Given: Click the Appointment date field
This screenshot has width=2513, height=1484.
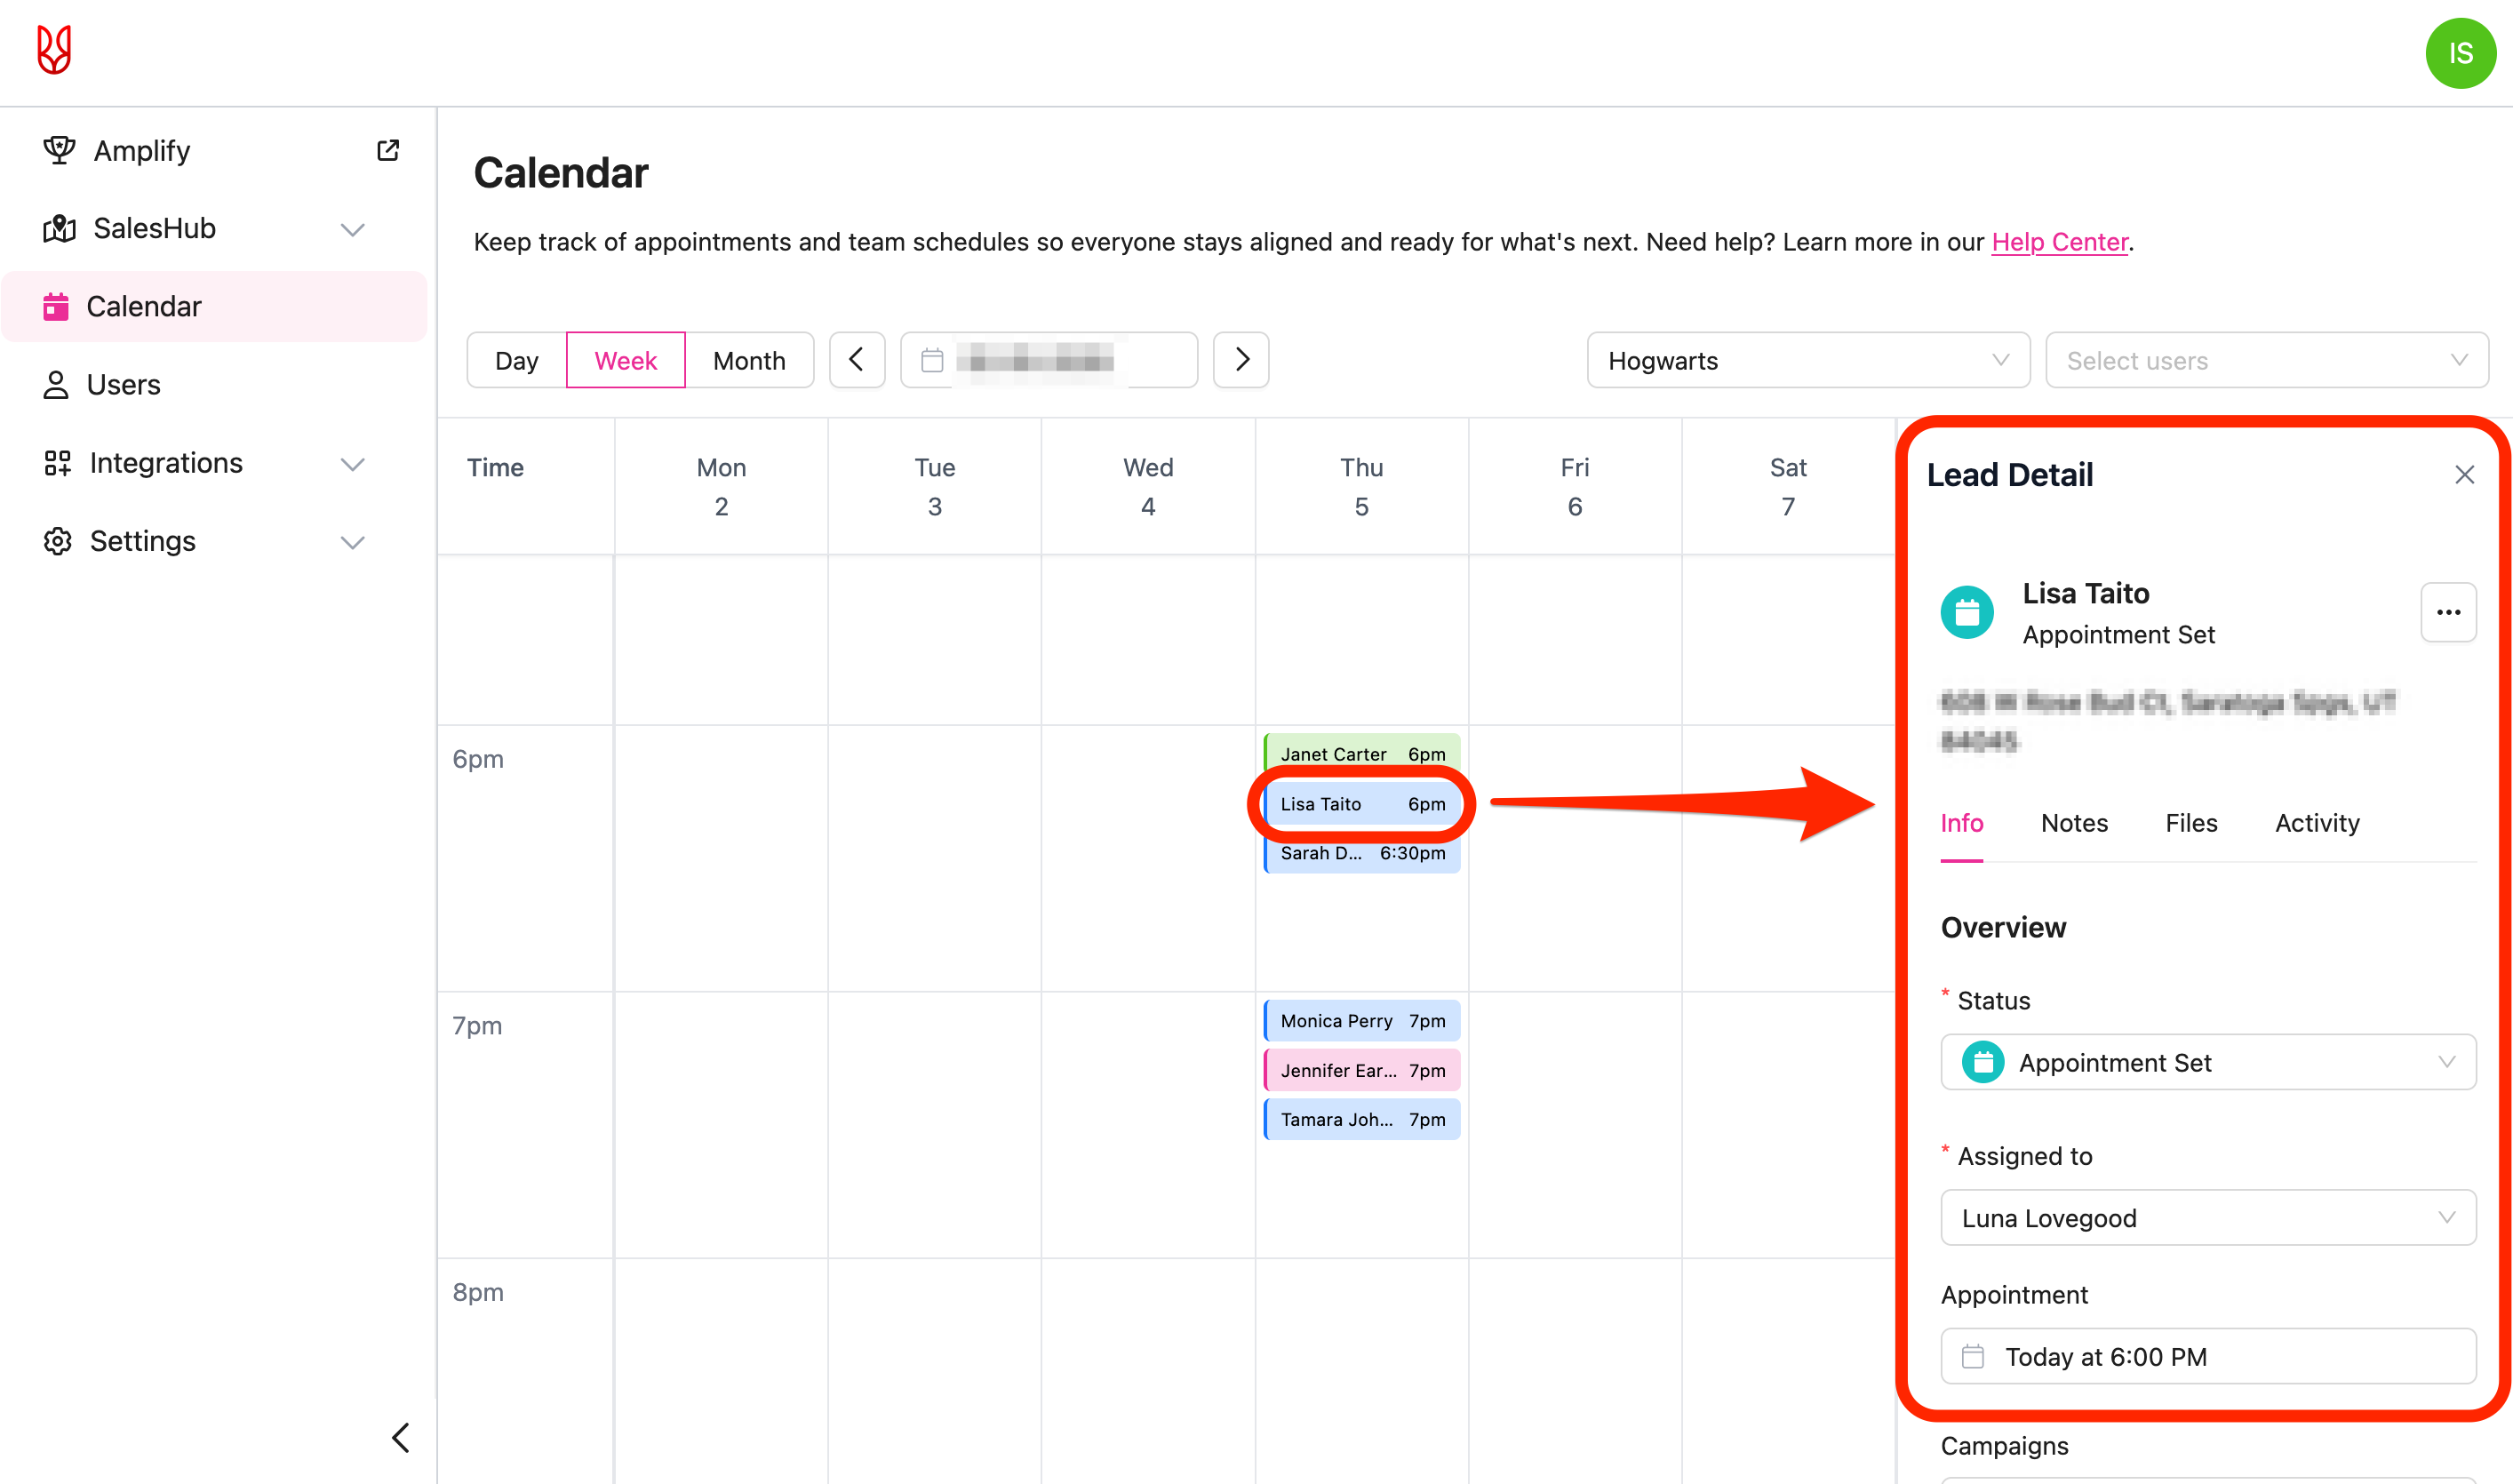Looking at the screenshot, I should (2207, 1356).
